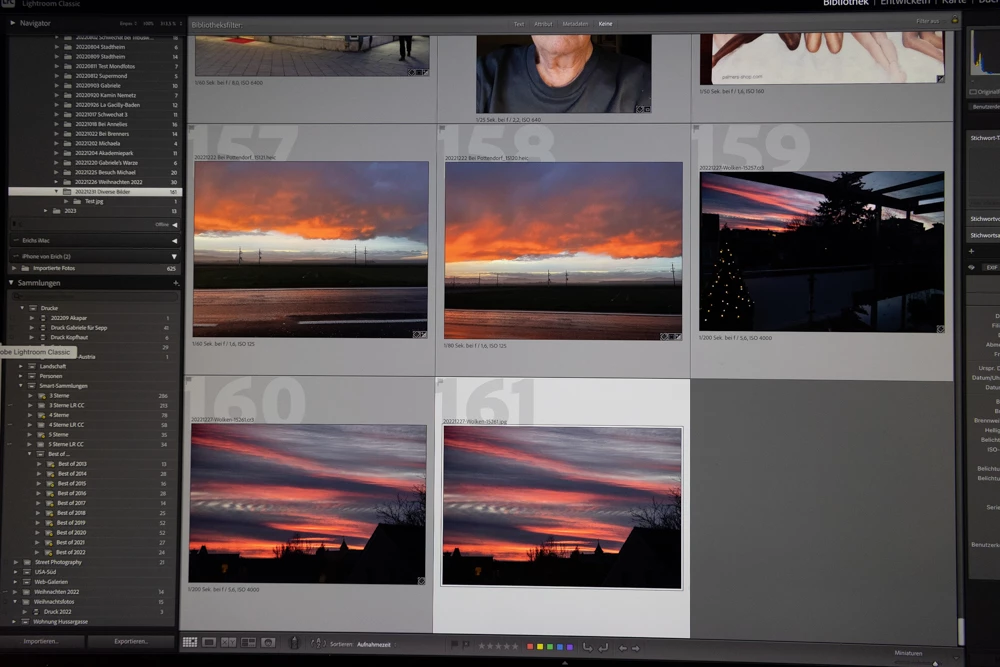The image size is (1000, 667).
Task: Open the Weihnachten 2022 collection
Action: (56, 592)
